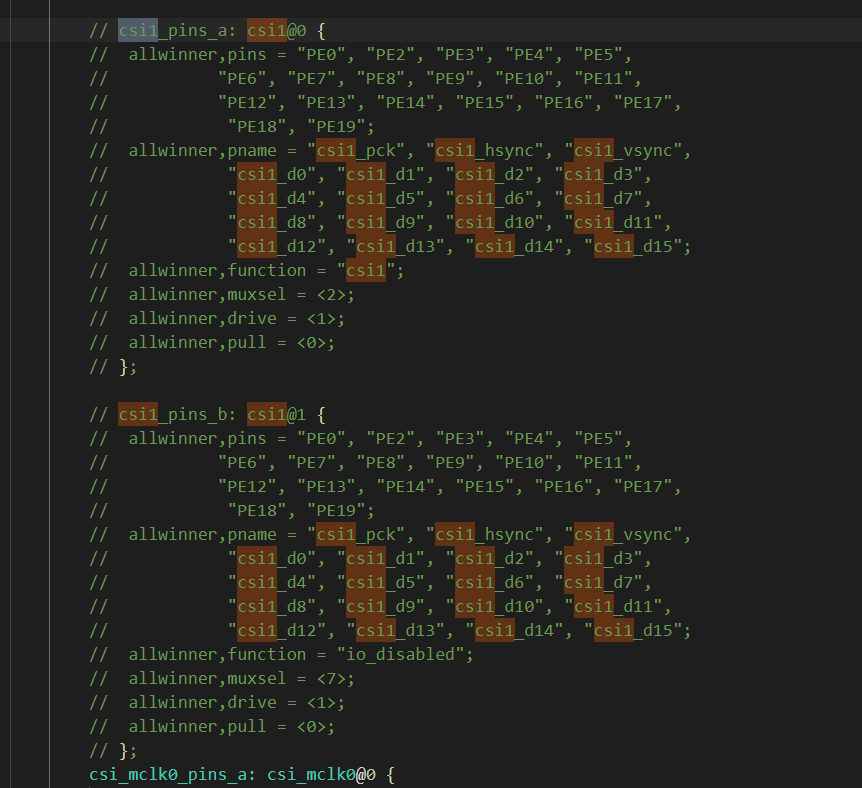Click "PE0" in the second pins list
The height and width of the screenshot is (788, 862).
tap(322, 438)
